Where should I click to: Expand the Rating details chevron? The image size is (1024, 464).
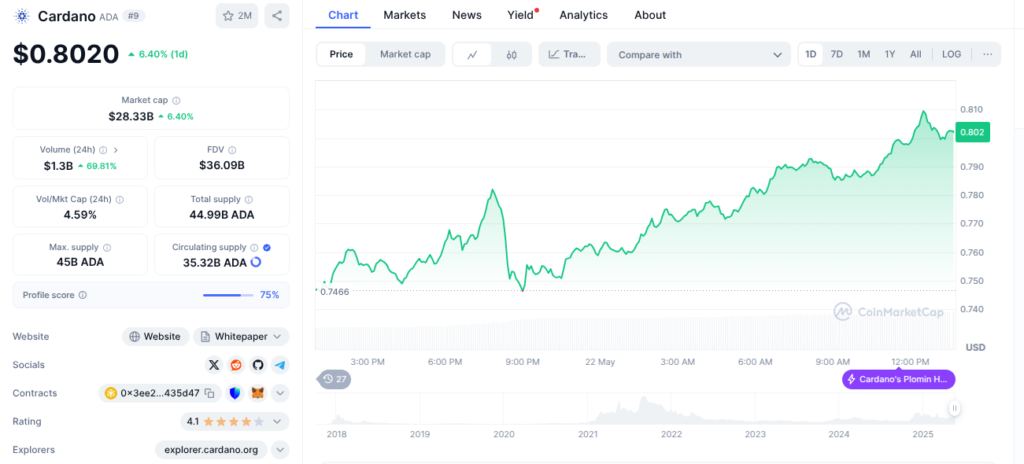[276, 422]
